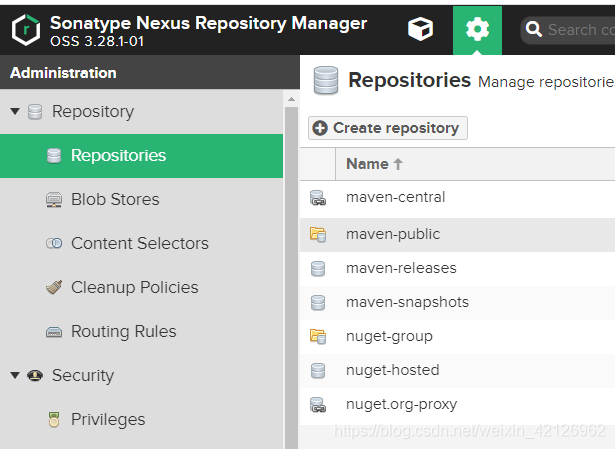Screen dimensions: 615x449
Task: Click the search magnifier icon
Action: (533, 29)
